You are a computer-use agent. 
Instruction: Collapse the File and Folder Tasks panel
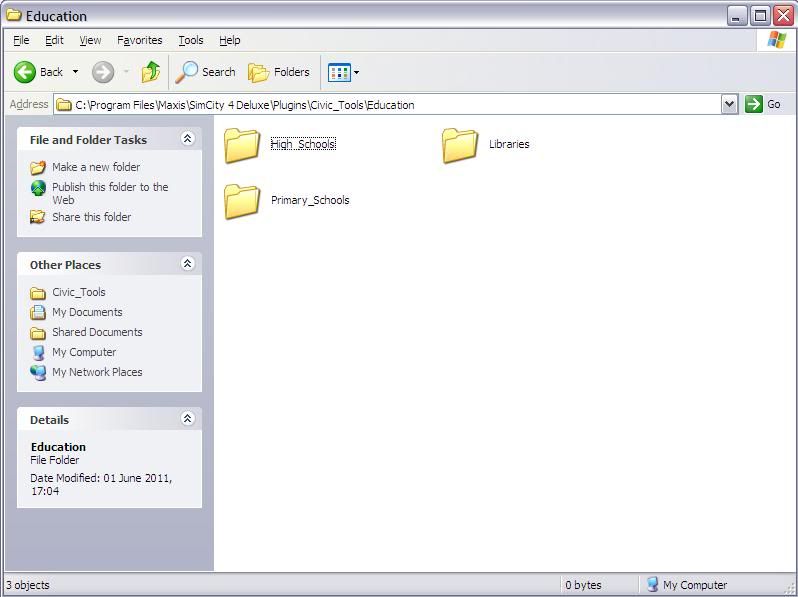(x=187, y=138)
